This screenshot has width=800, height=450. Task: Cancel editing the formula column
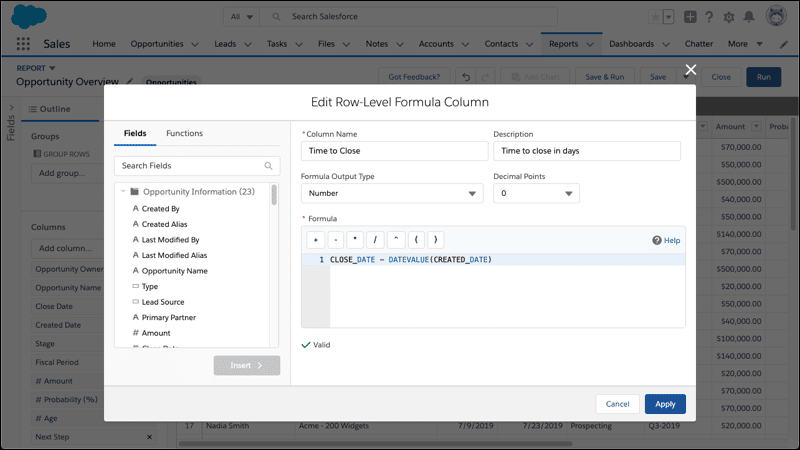[x=617, y=404]
